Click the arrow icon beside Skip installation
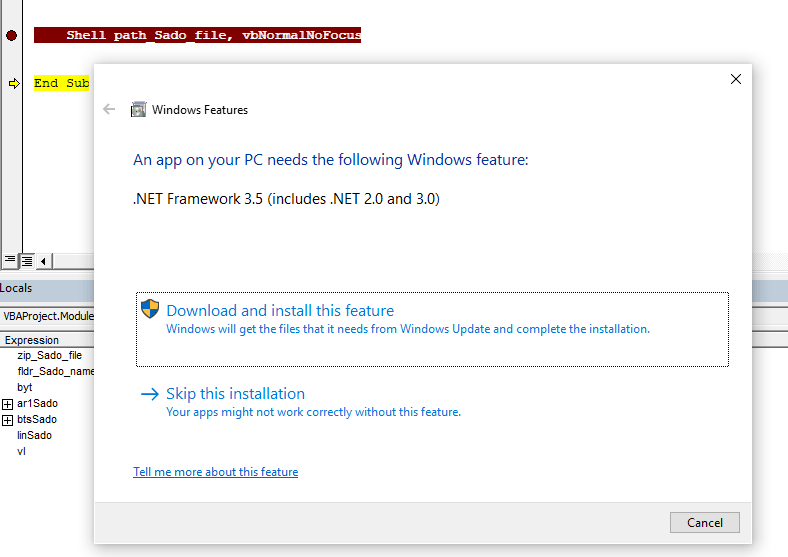 [x=150, y=394]
